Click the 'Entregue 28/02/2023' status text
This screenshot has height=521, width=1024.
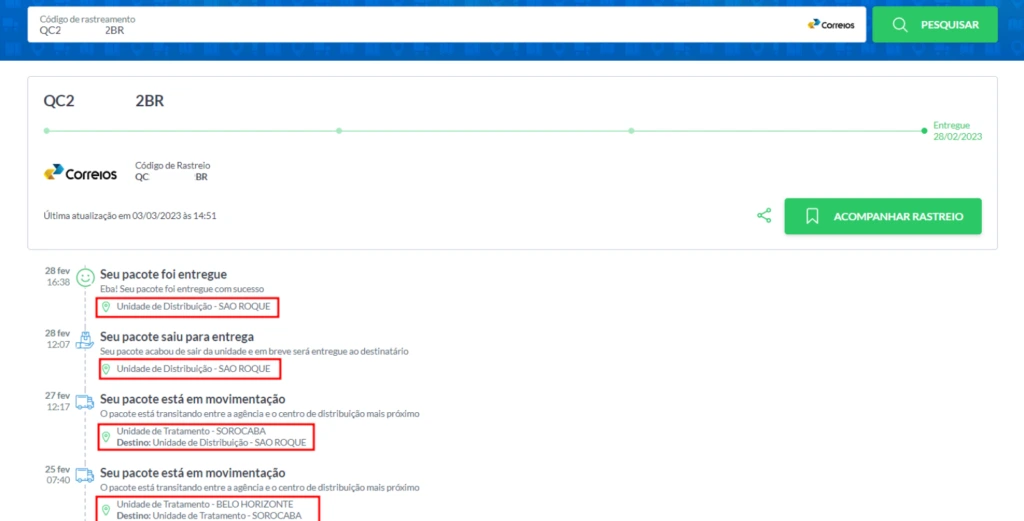coord(957,131)
